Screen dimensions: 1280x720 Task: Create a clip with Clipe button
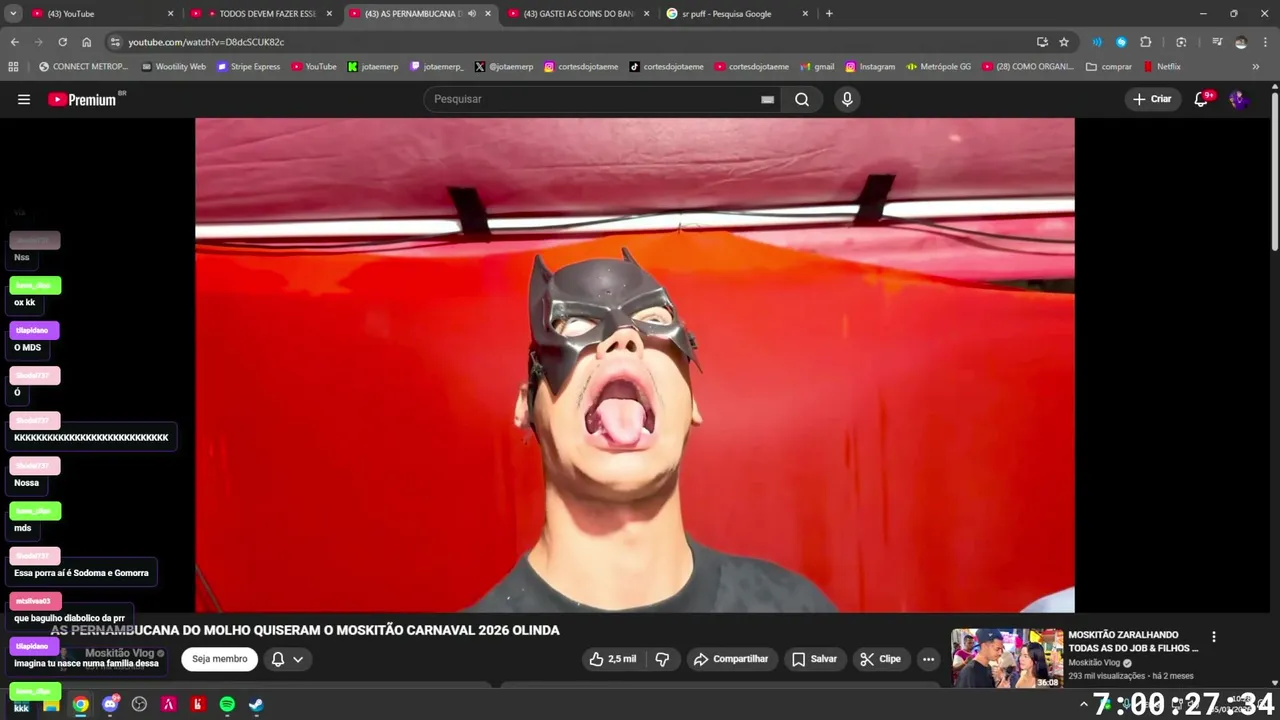pos(880,659)
